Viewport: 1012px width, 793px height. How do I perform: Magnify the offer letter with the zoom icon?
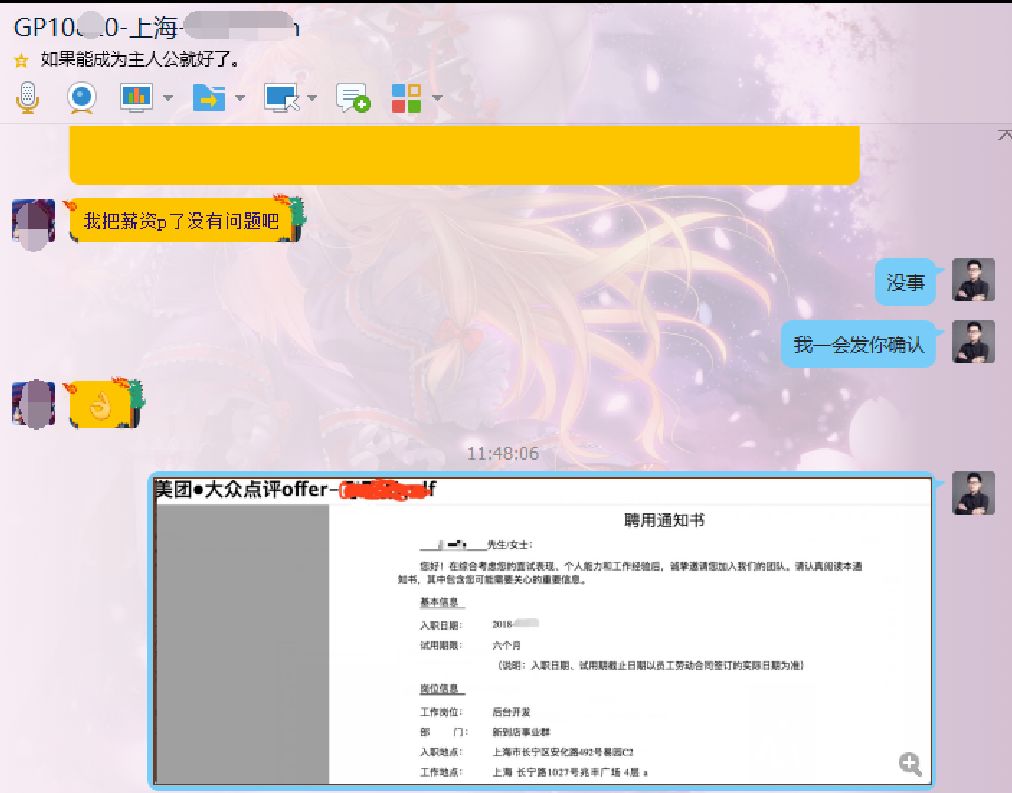pos(910,764)
